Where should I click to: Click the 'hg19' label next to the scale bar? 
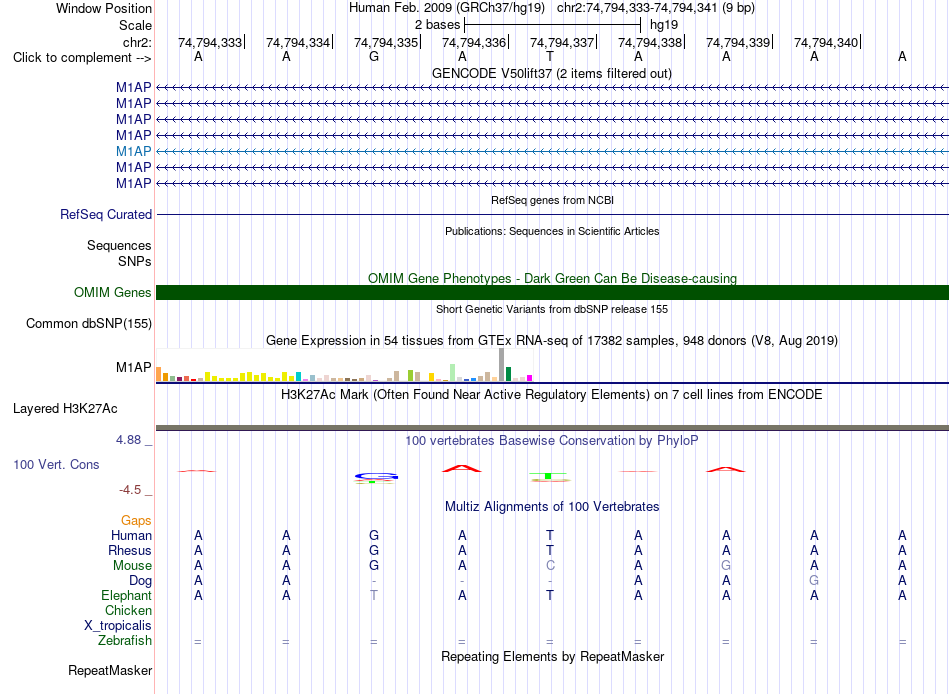(x=664, y=25)
